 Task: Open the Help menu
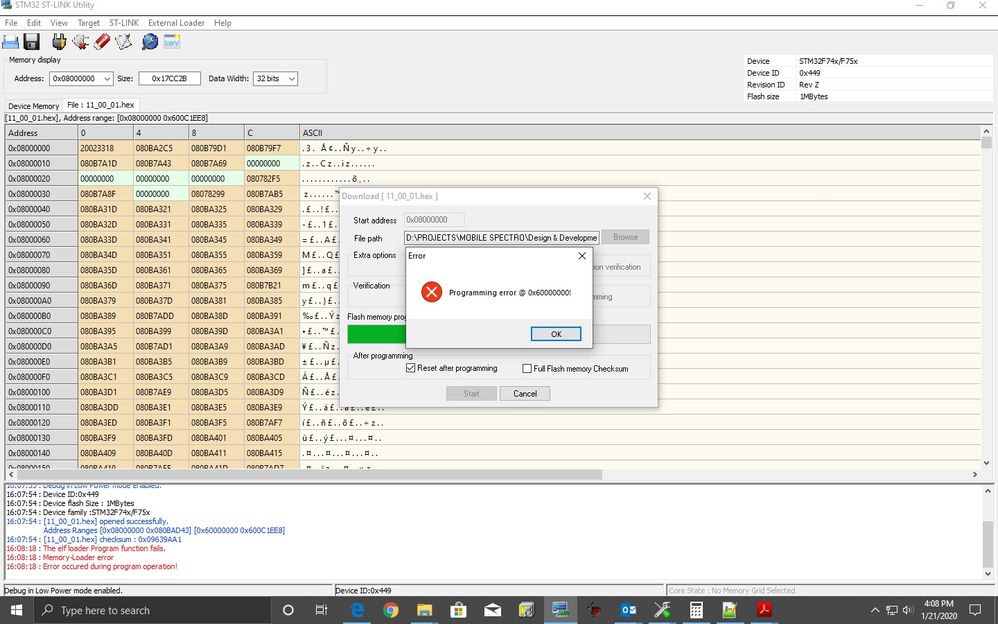(223, 23)
